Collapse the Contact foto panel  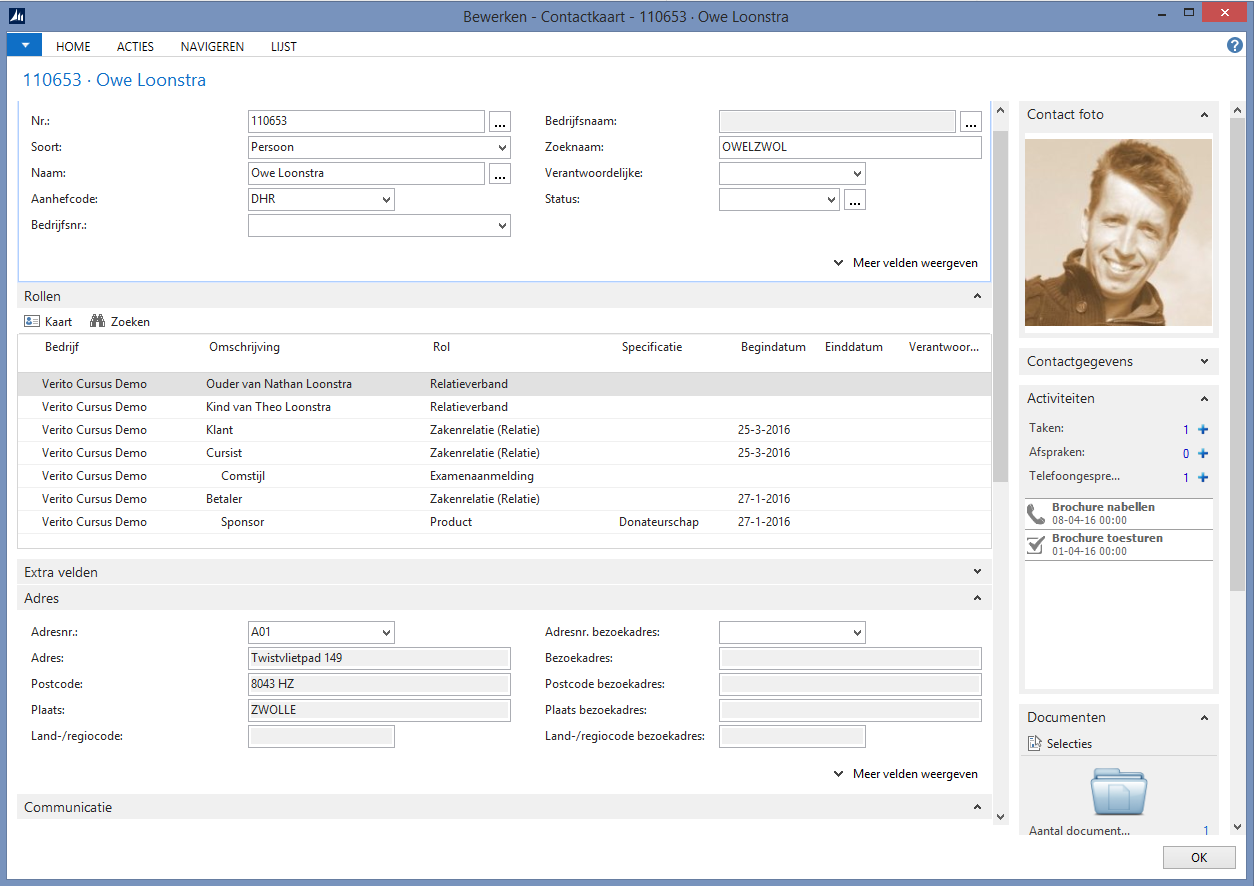[x=1204, y=115]
